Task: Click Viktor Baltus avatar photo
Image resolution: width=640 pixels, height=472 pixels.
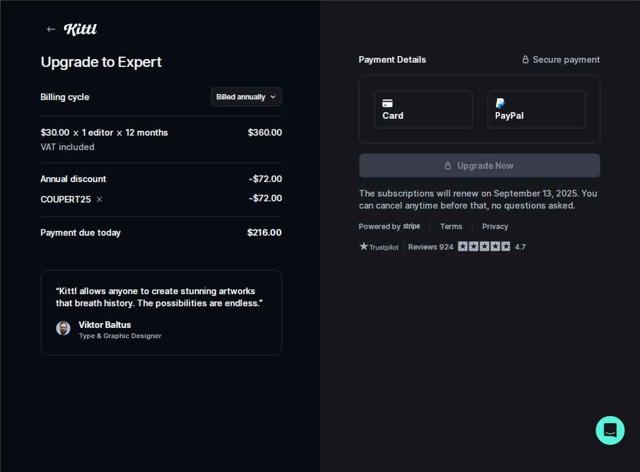Action: (63, 328)
